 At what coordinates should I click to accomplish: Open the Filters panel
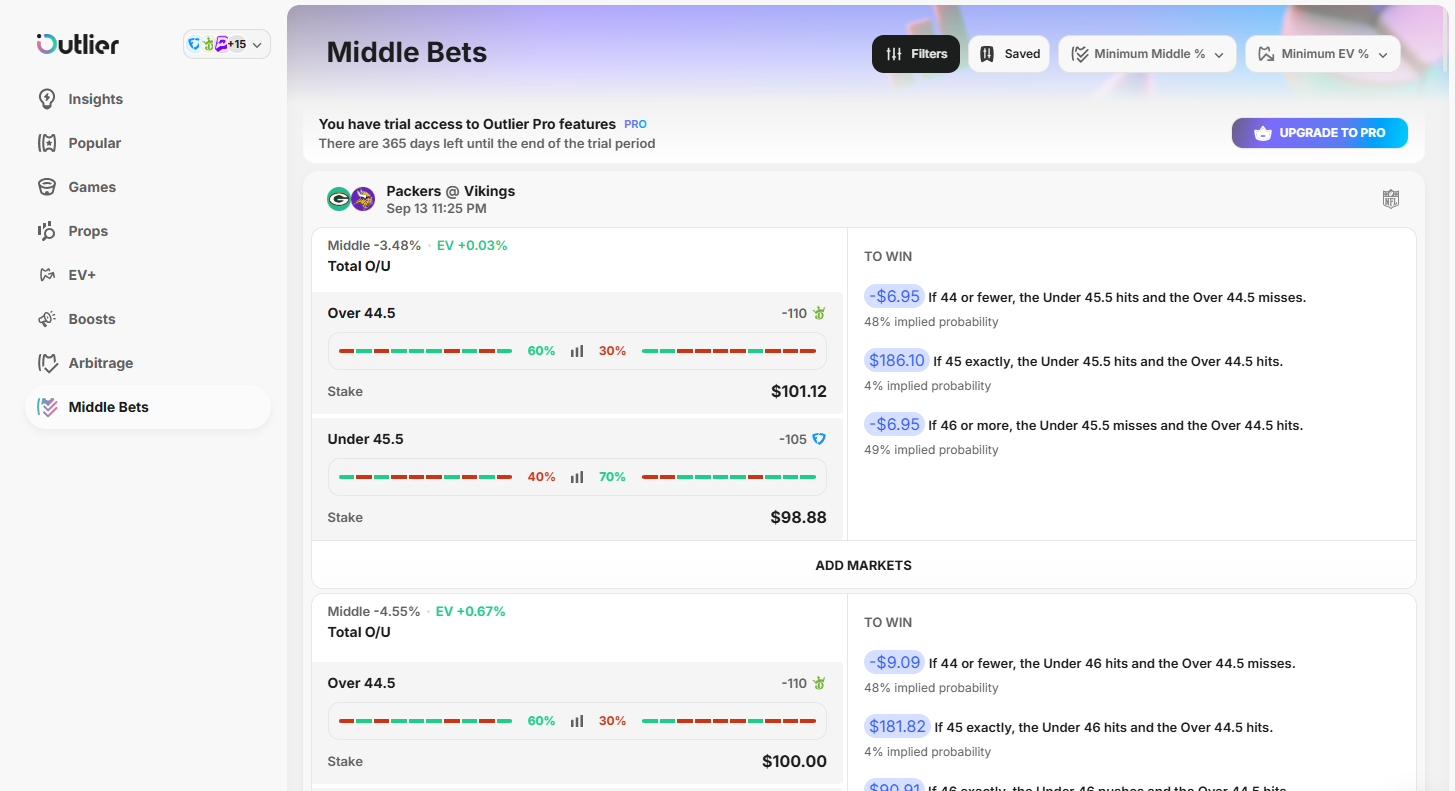[x=916, y=54]
